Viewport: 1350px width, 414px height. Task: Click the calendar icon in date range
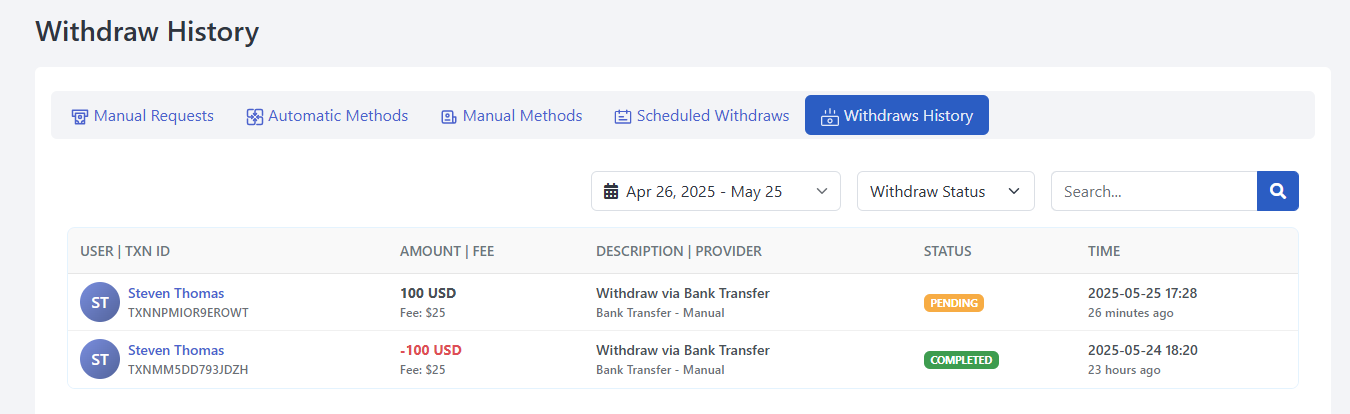tap(612, 191)
